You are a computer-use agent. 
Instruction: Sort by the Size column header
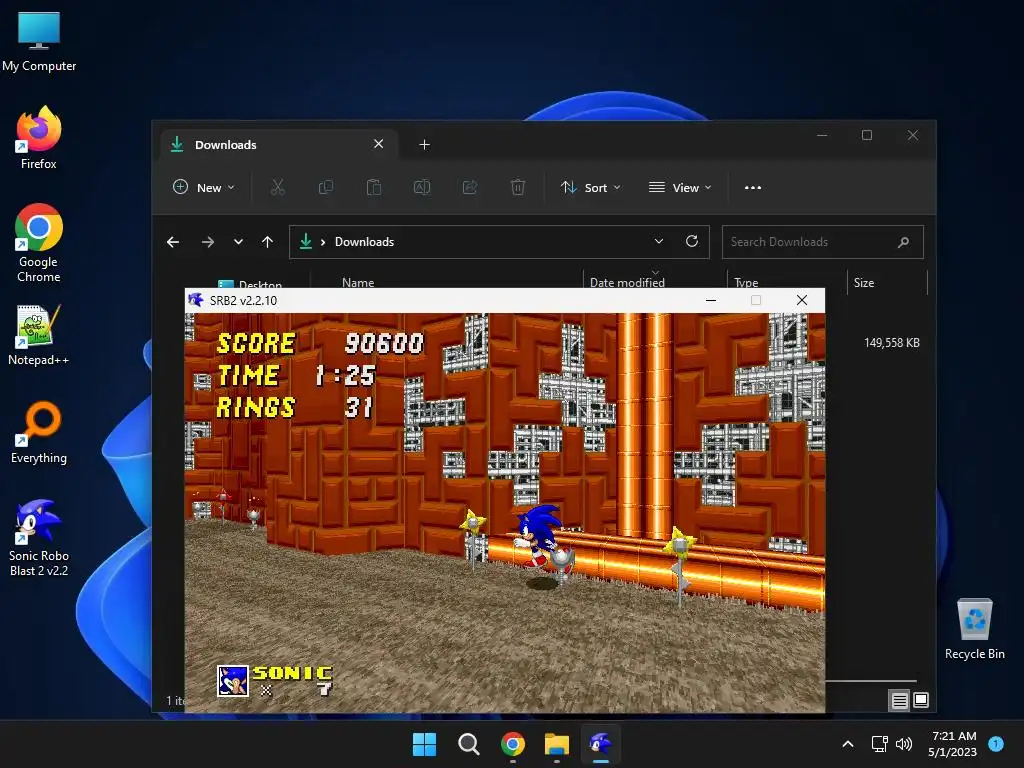tap(864, 283)
